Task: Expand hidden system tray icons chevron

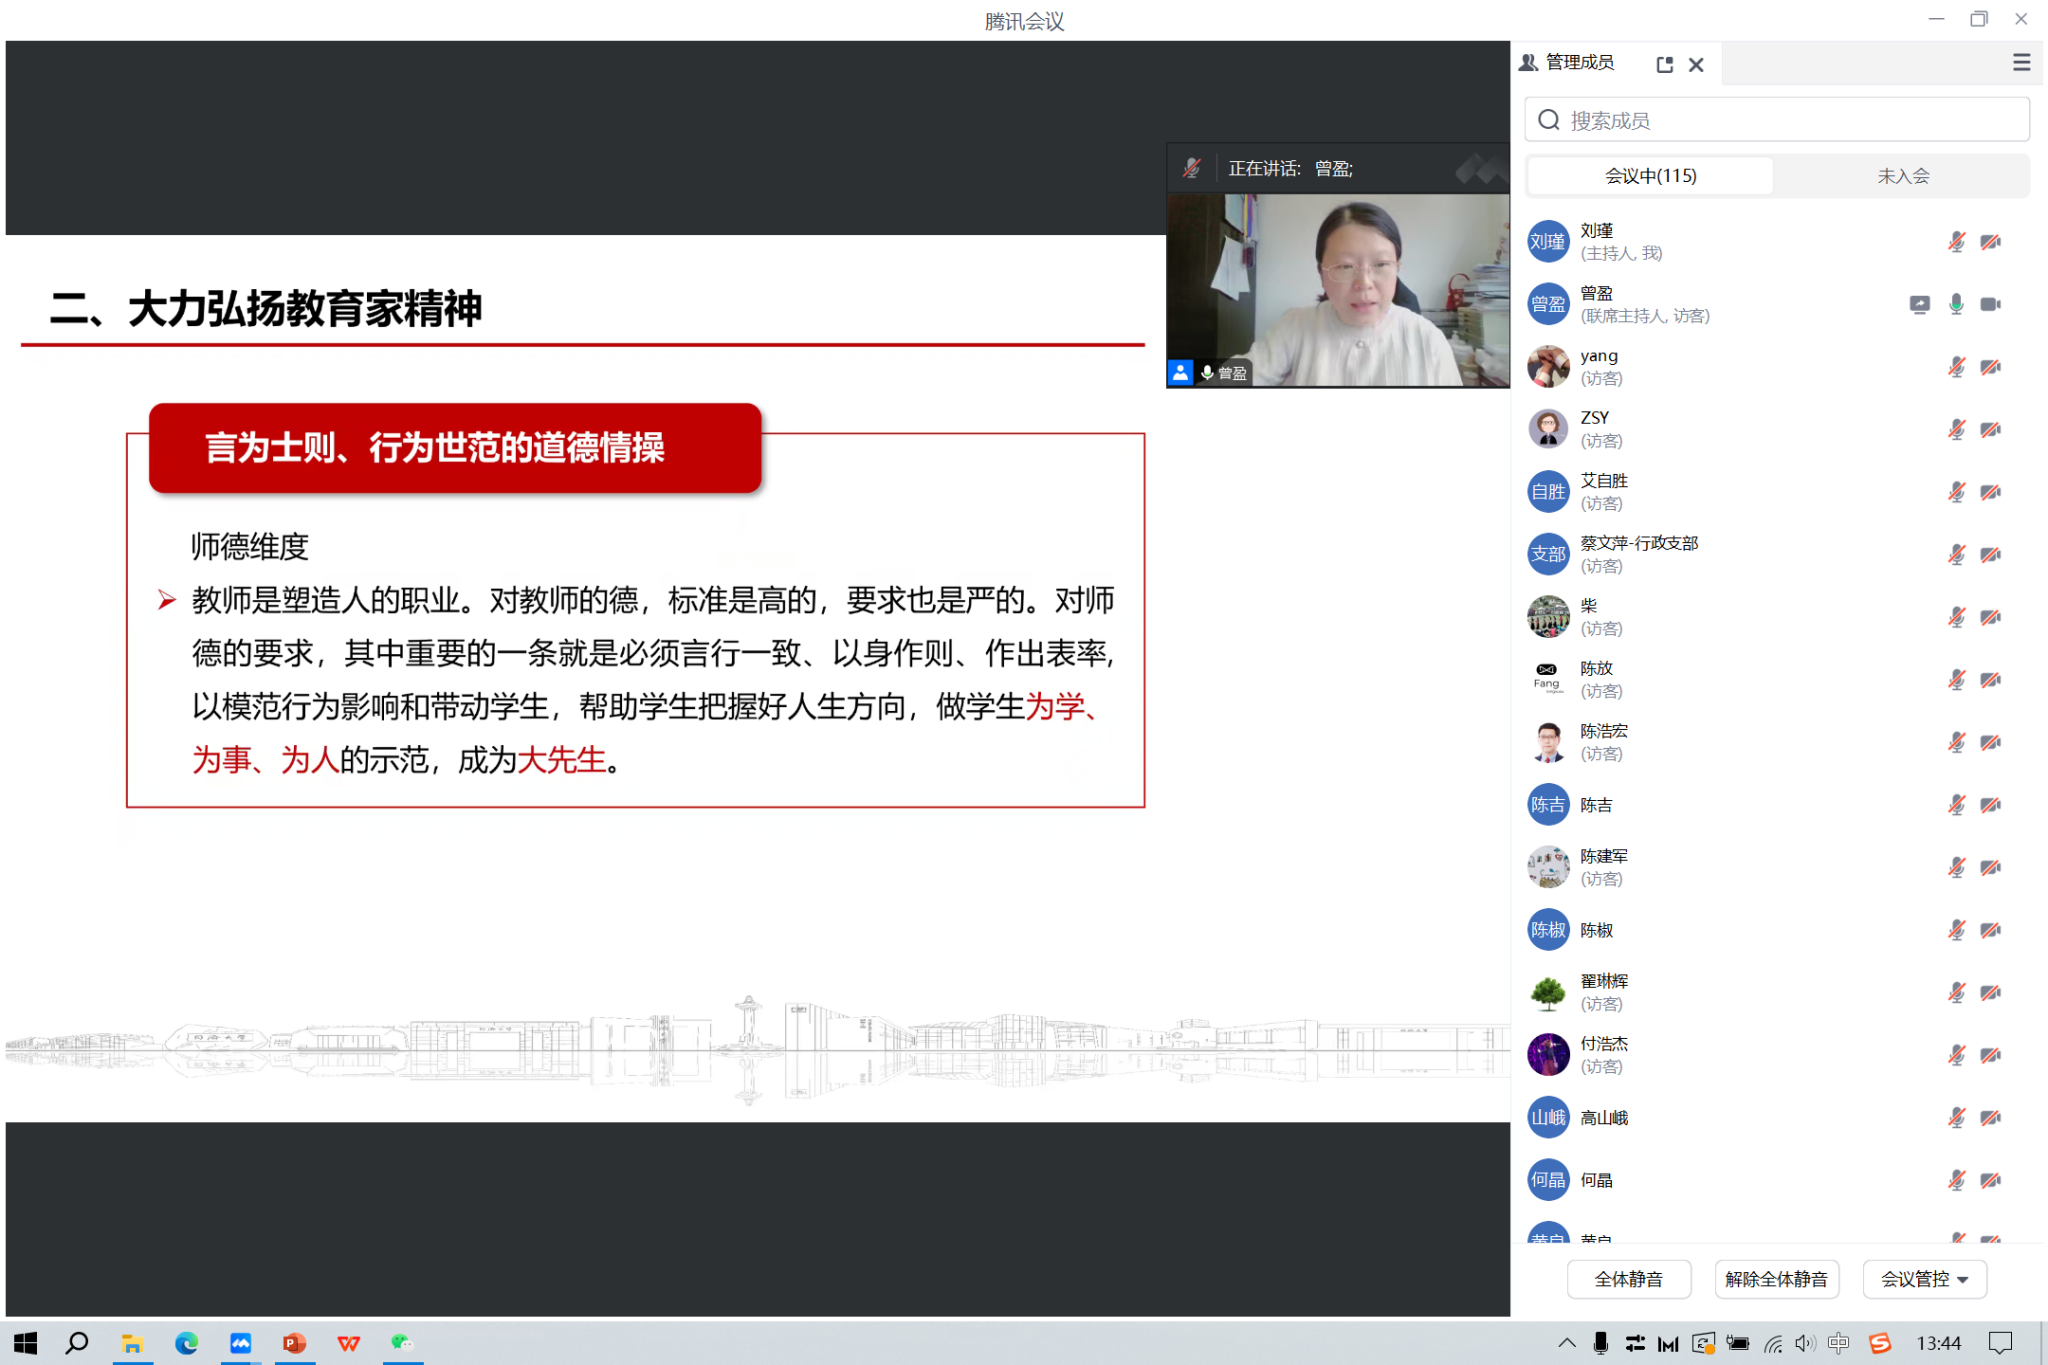Action: click(x=1566, y=1343)
